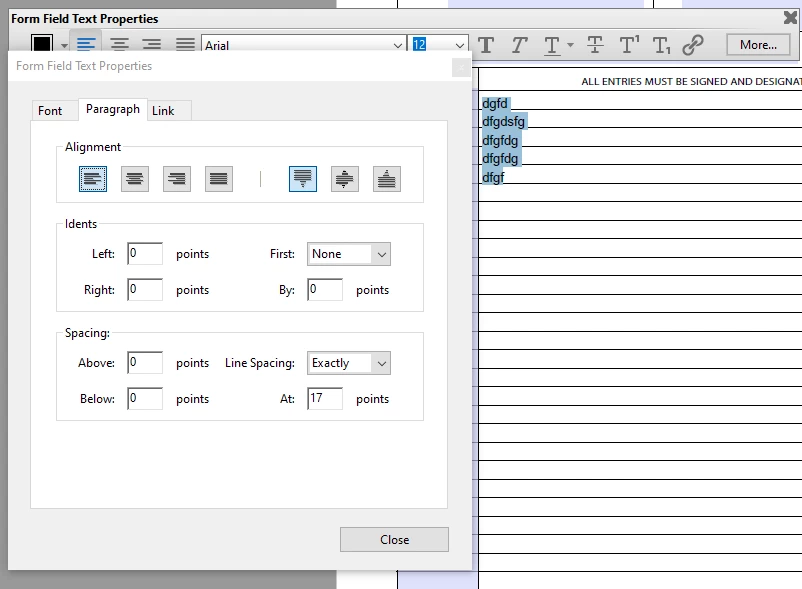This screenshot has width=802, height=589.
Task: Click the More... button
Action: (758, 45)
